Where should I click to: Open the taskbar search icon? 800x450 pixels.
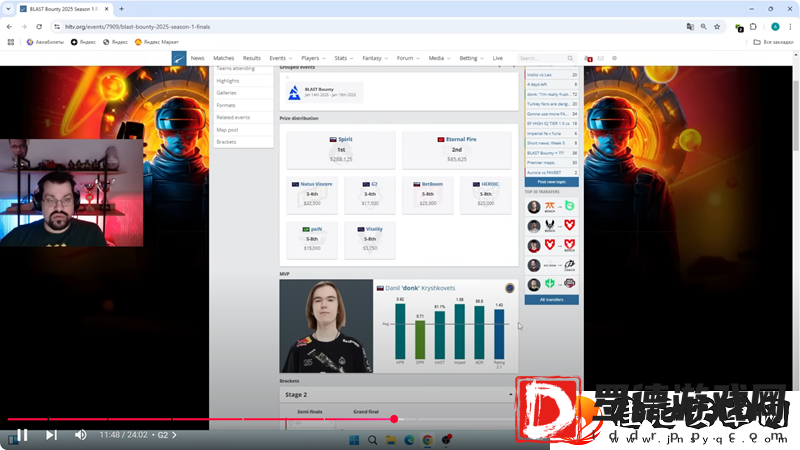(x=372, y=440)
